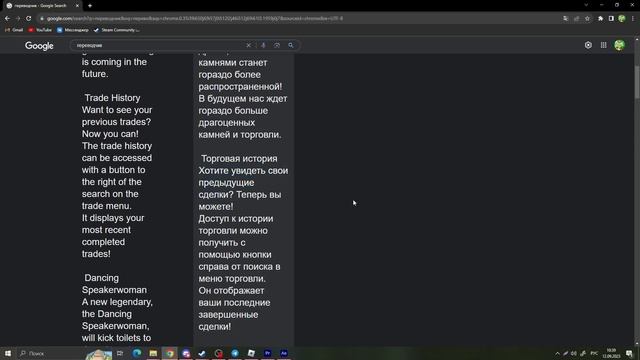
Task: Open the Messenger bookmark
Action: (x=73, y=30)
